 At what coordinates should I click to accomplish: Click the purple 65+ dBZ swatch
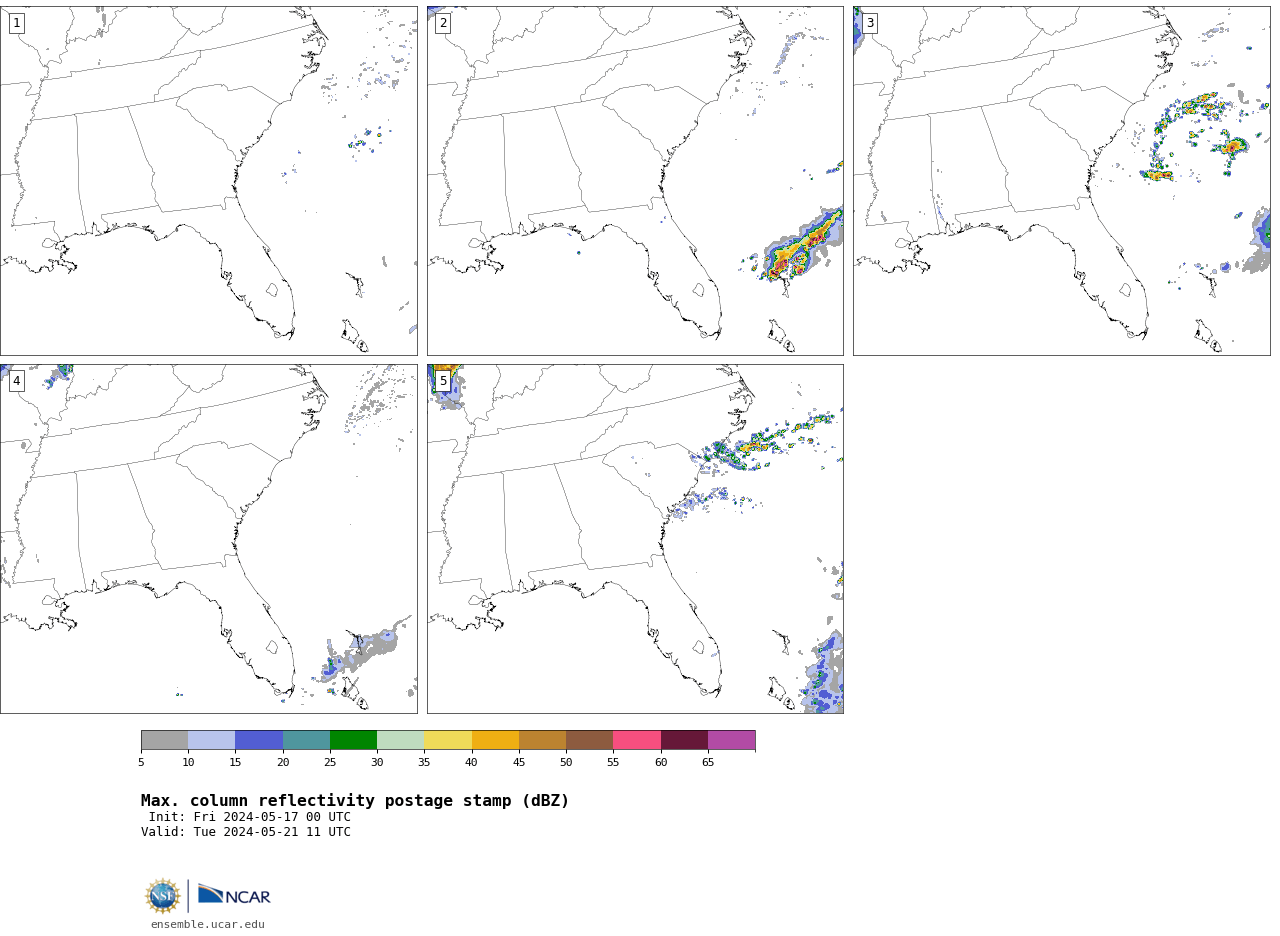tap(731, 740)
